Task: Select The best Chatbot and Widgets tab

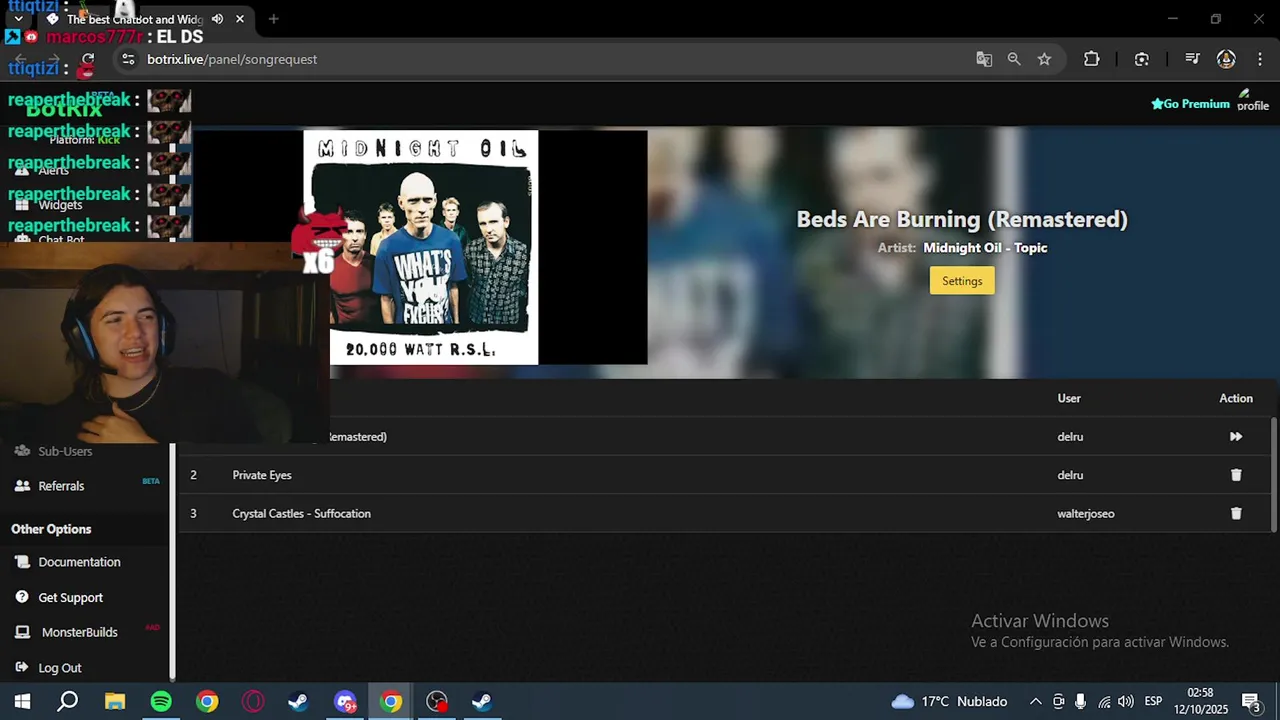Action: (145, 19)
